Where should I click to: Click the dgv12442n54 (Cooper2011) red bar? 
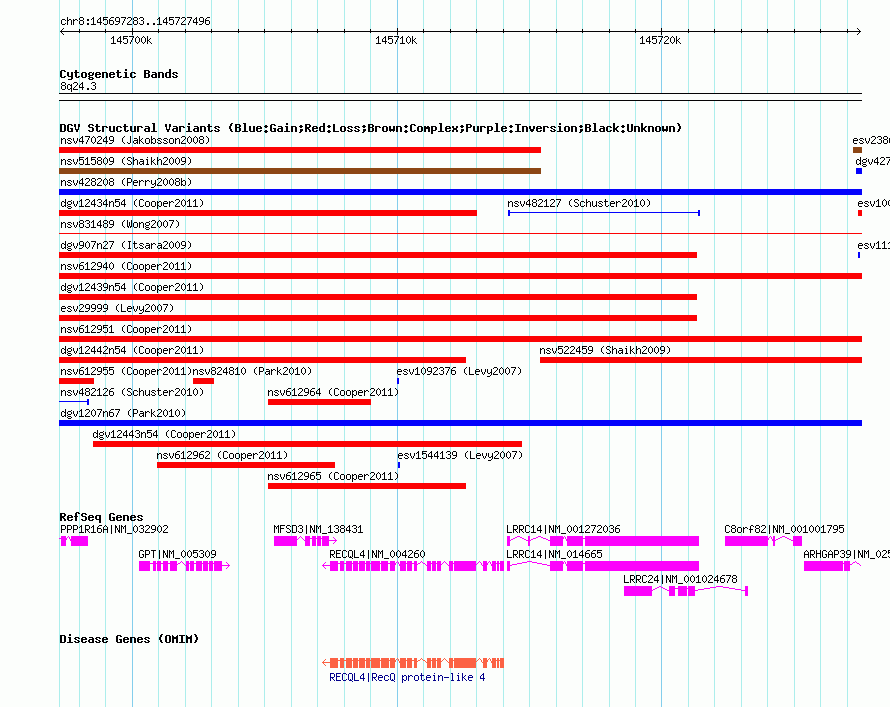[262, 360]
